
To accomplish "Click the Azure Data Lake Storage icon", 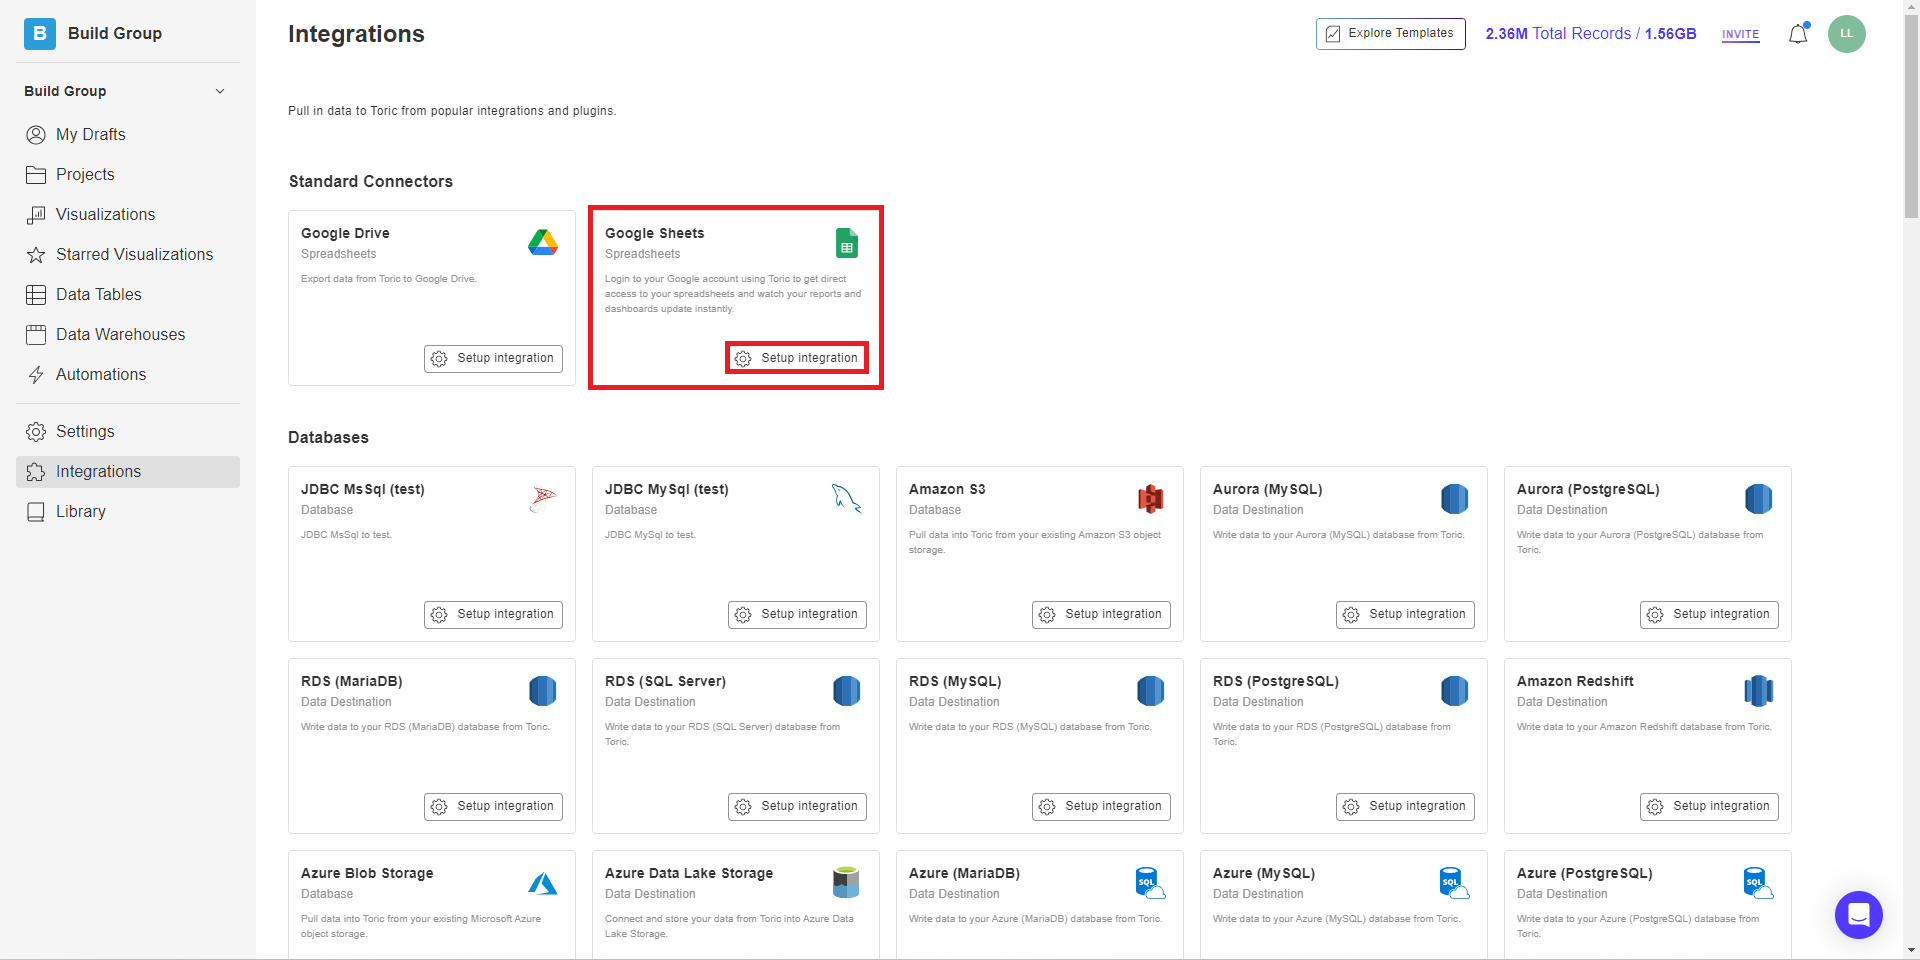I will point(847,882).
